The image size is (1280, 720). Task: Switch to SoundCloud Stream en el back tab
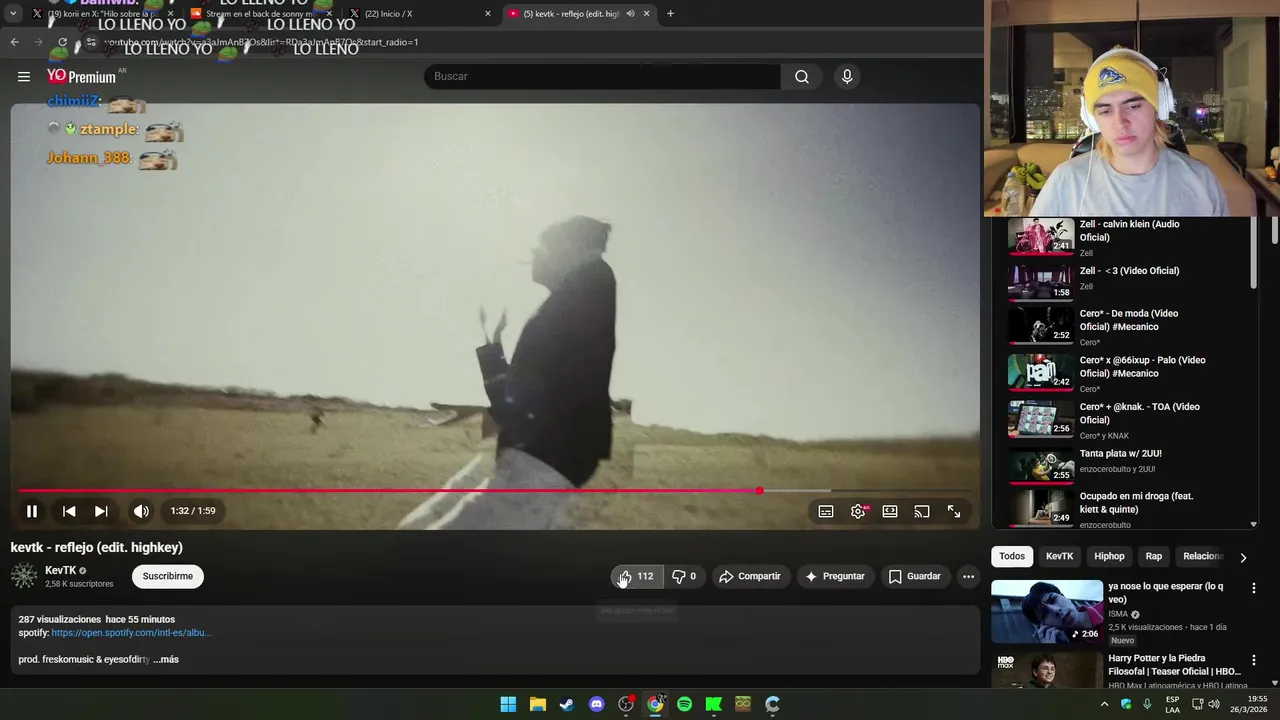pos(263,14)
